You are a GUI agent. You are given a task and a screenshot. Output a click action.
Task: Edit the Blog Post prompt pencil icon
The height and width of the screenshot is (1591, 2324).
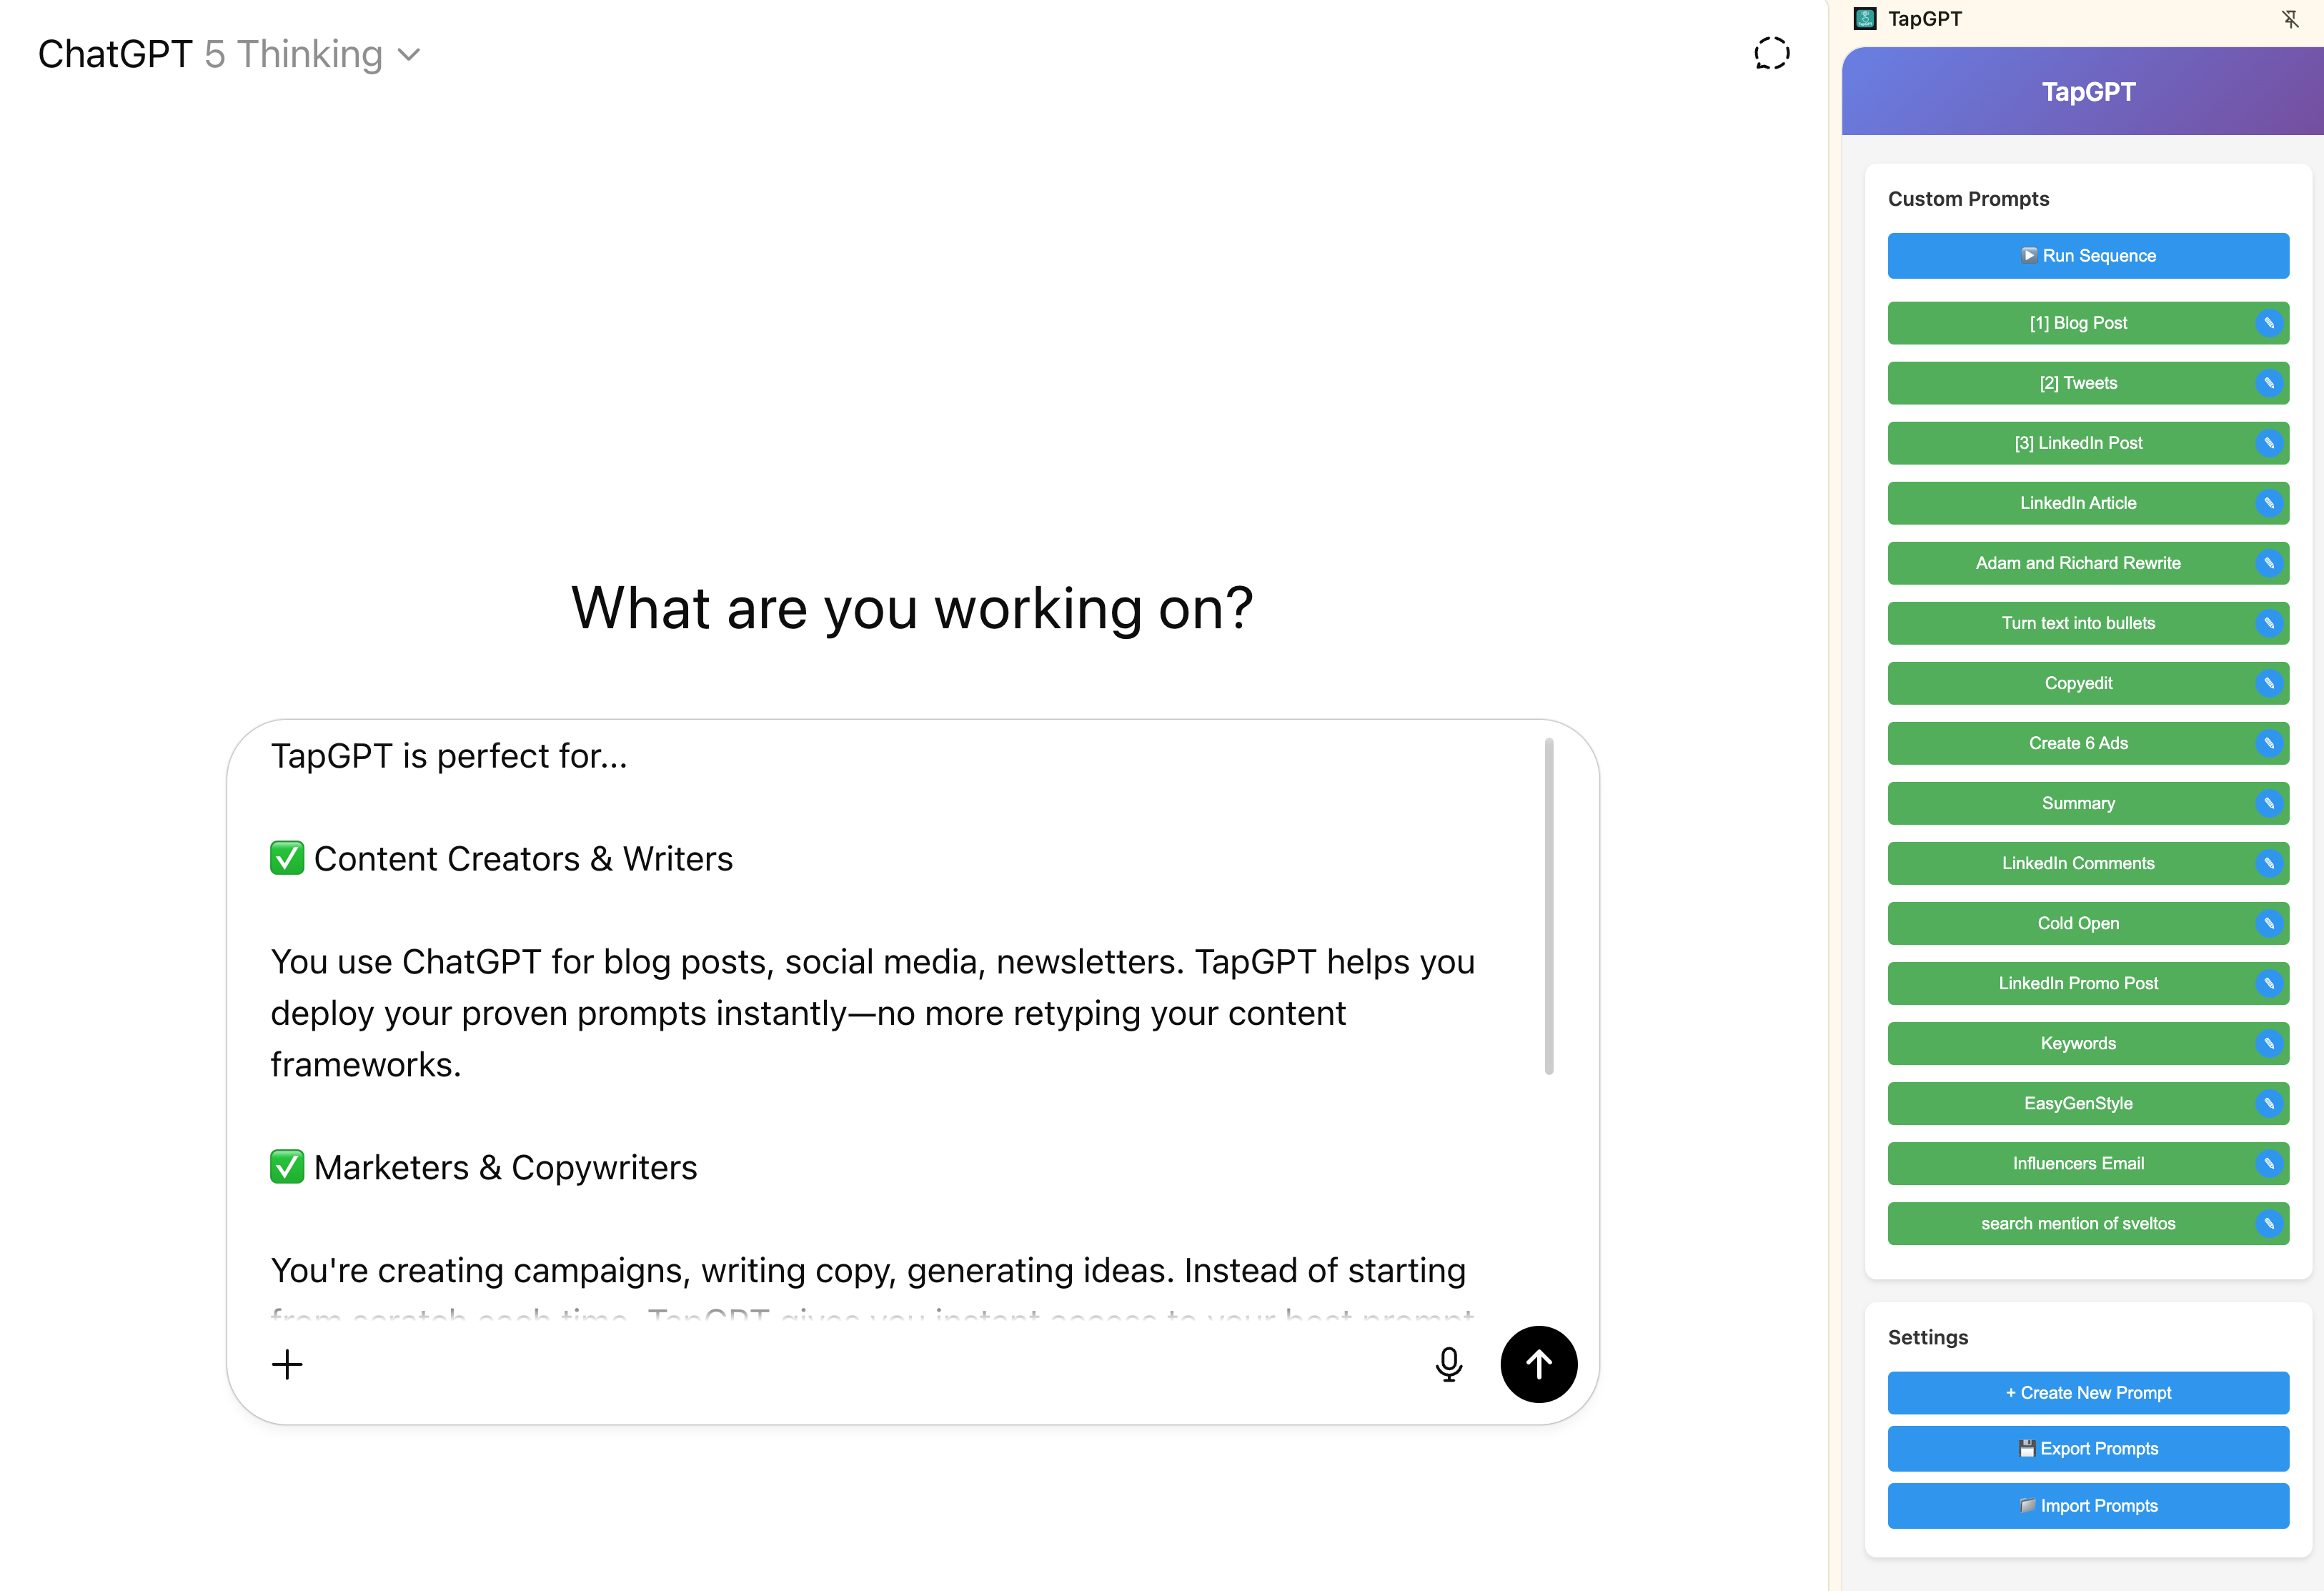(2269, 323)
